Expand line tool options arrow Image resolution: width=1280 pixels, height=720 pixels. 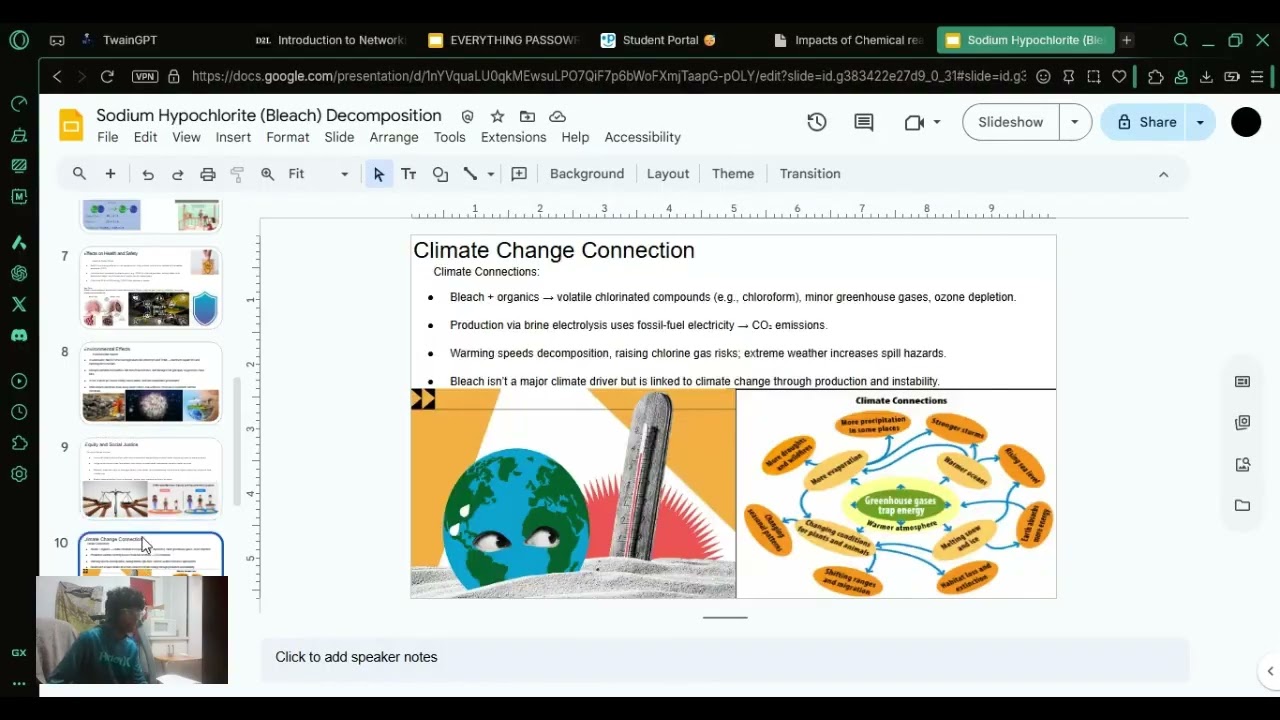(x=491, y=174)
